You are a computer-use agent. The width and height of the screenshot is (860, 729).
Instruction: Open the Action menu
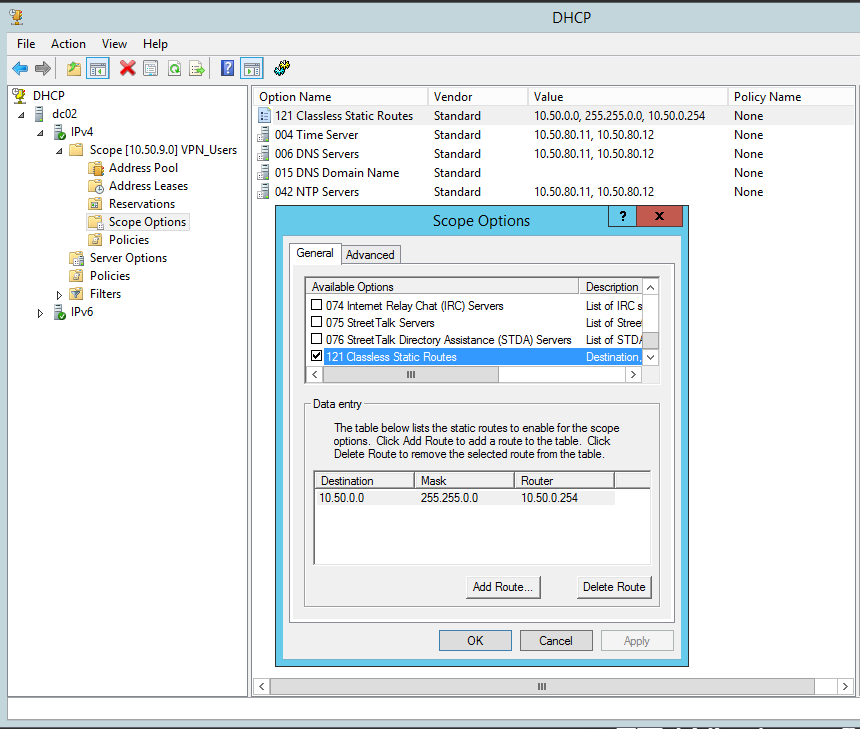click(68, 44)
